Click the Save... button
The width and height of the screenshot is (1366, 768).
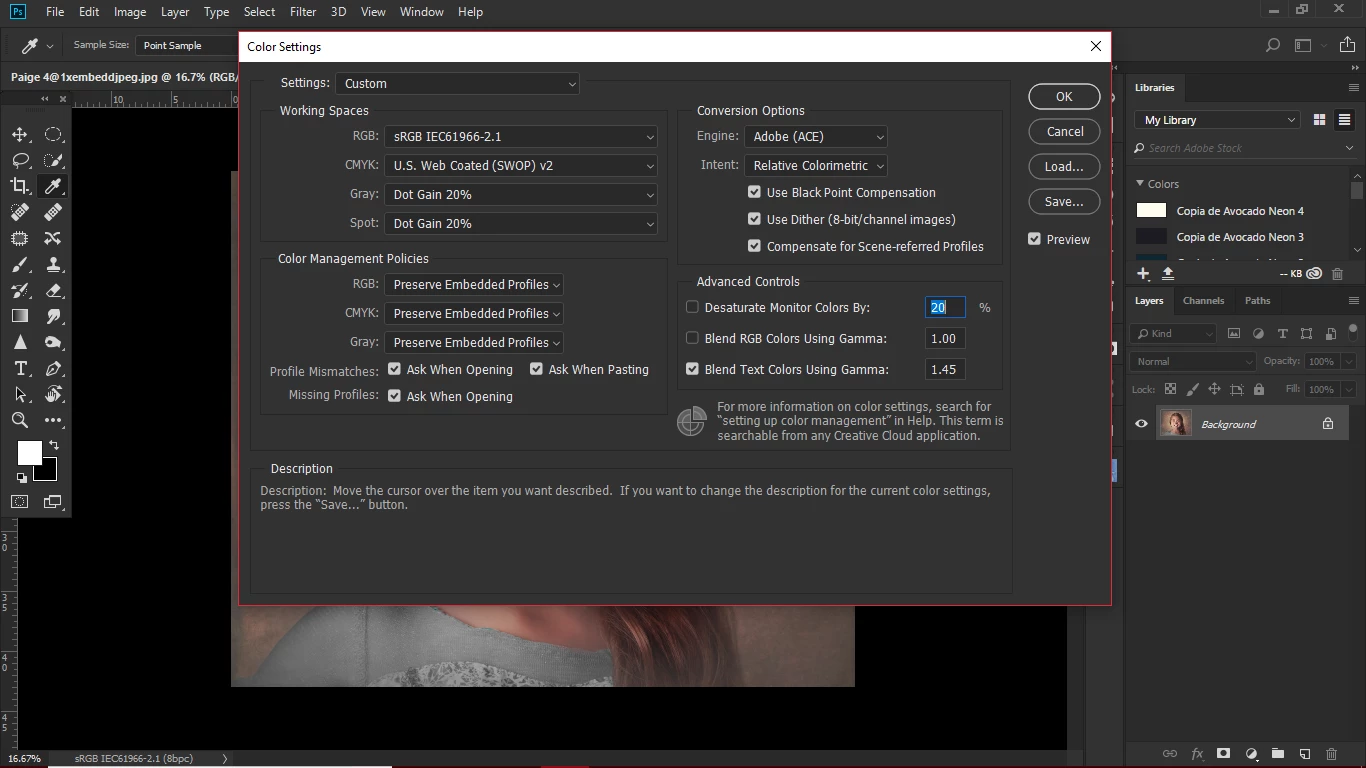click(1064, 202)
